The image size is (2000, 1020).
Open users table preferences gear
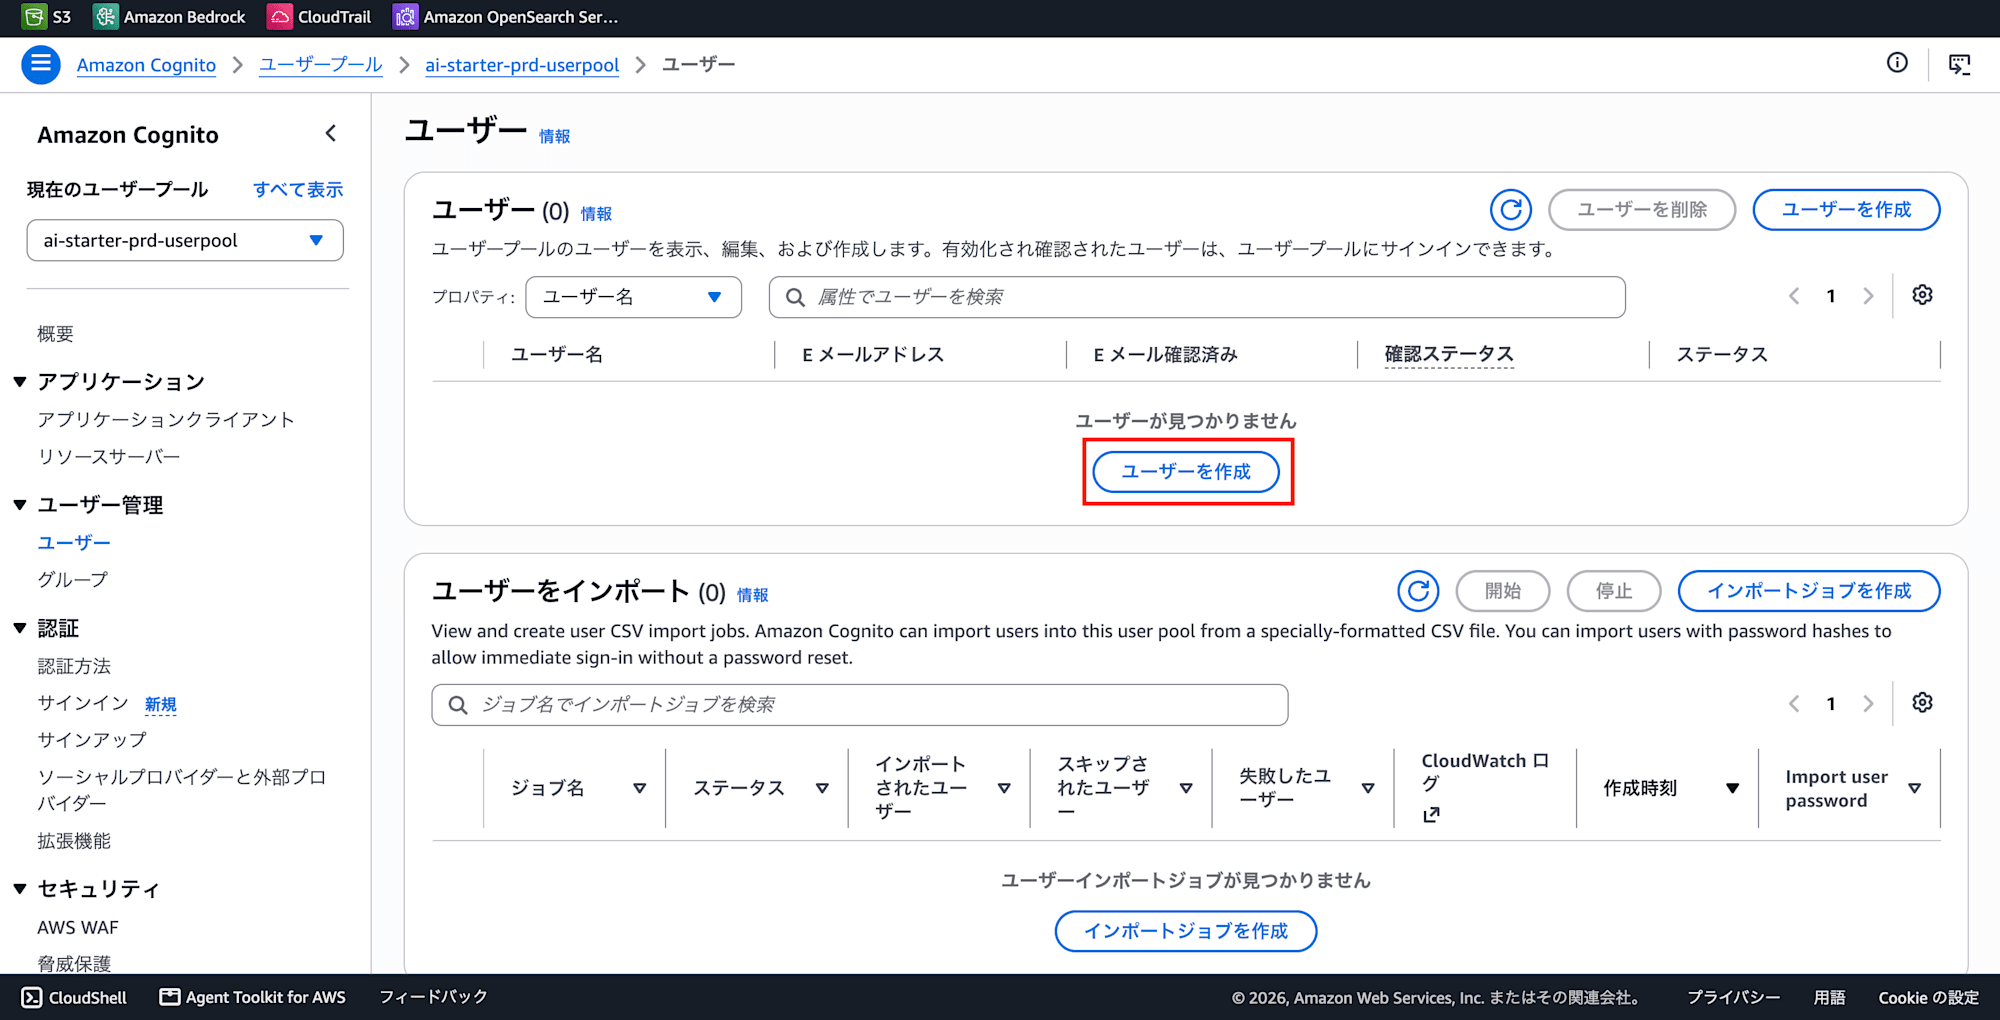click(x=1922, y=295)
